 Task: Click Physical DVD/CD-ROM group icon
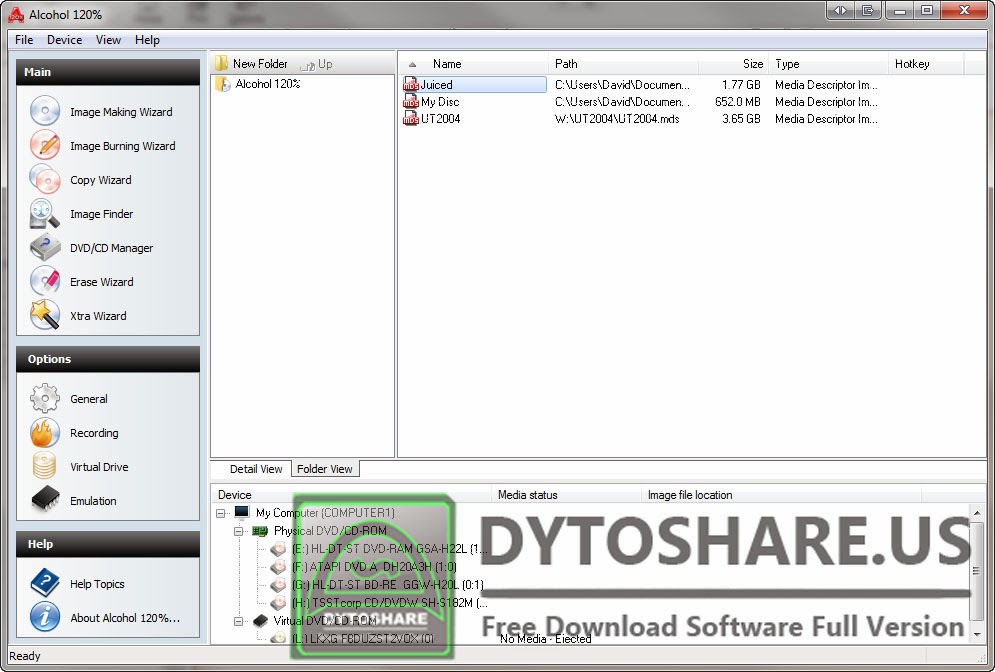point(260,530)
